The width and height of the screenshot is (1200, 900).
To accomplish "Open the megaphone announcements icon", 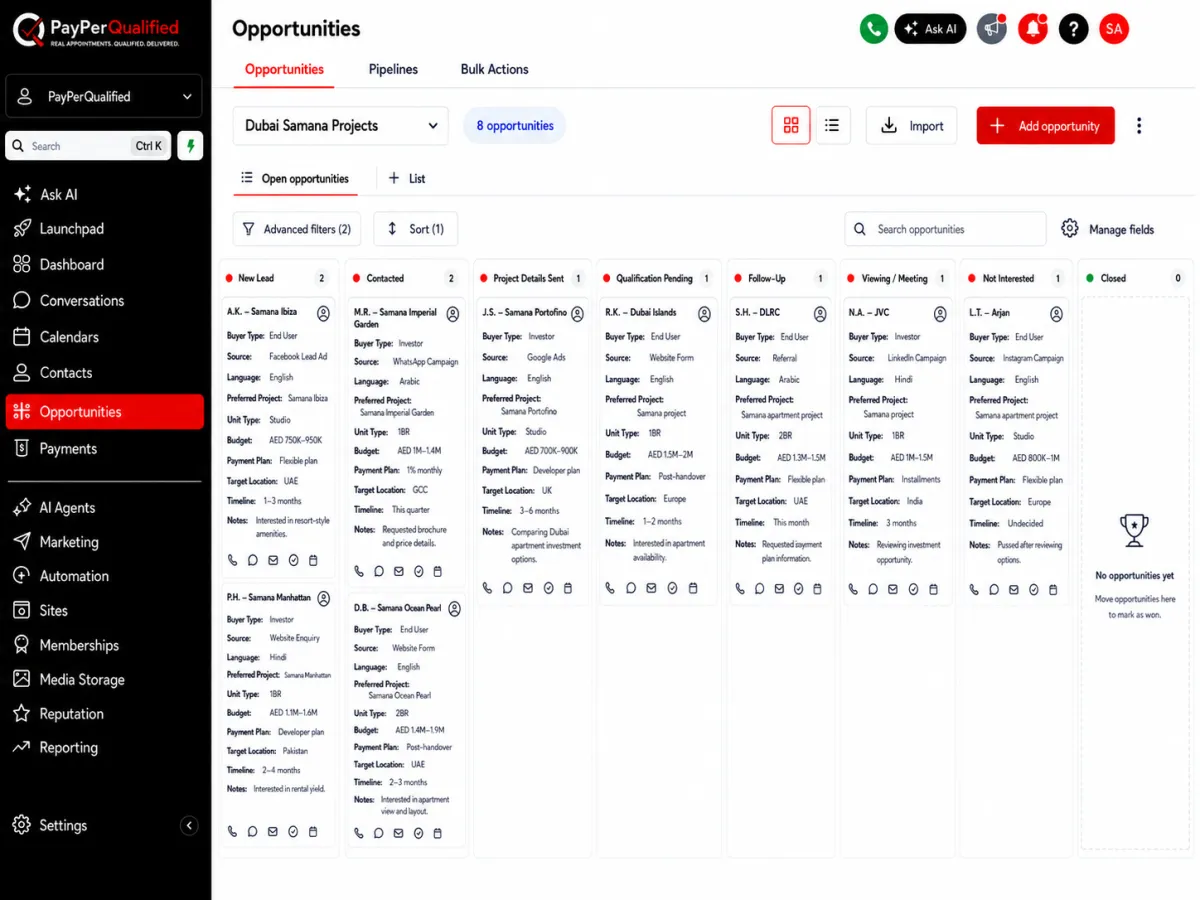I will click(991, 29).
